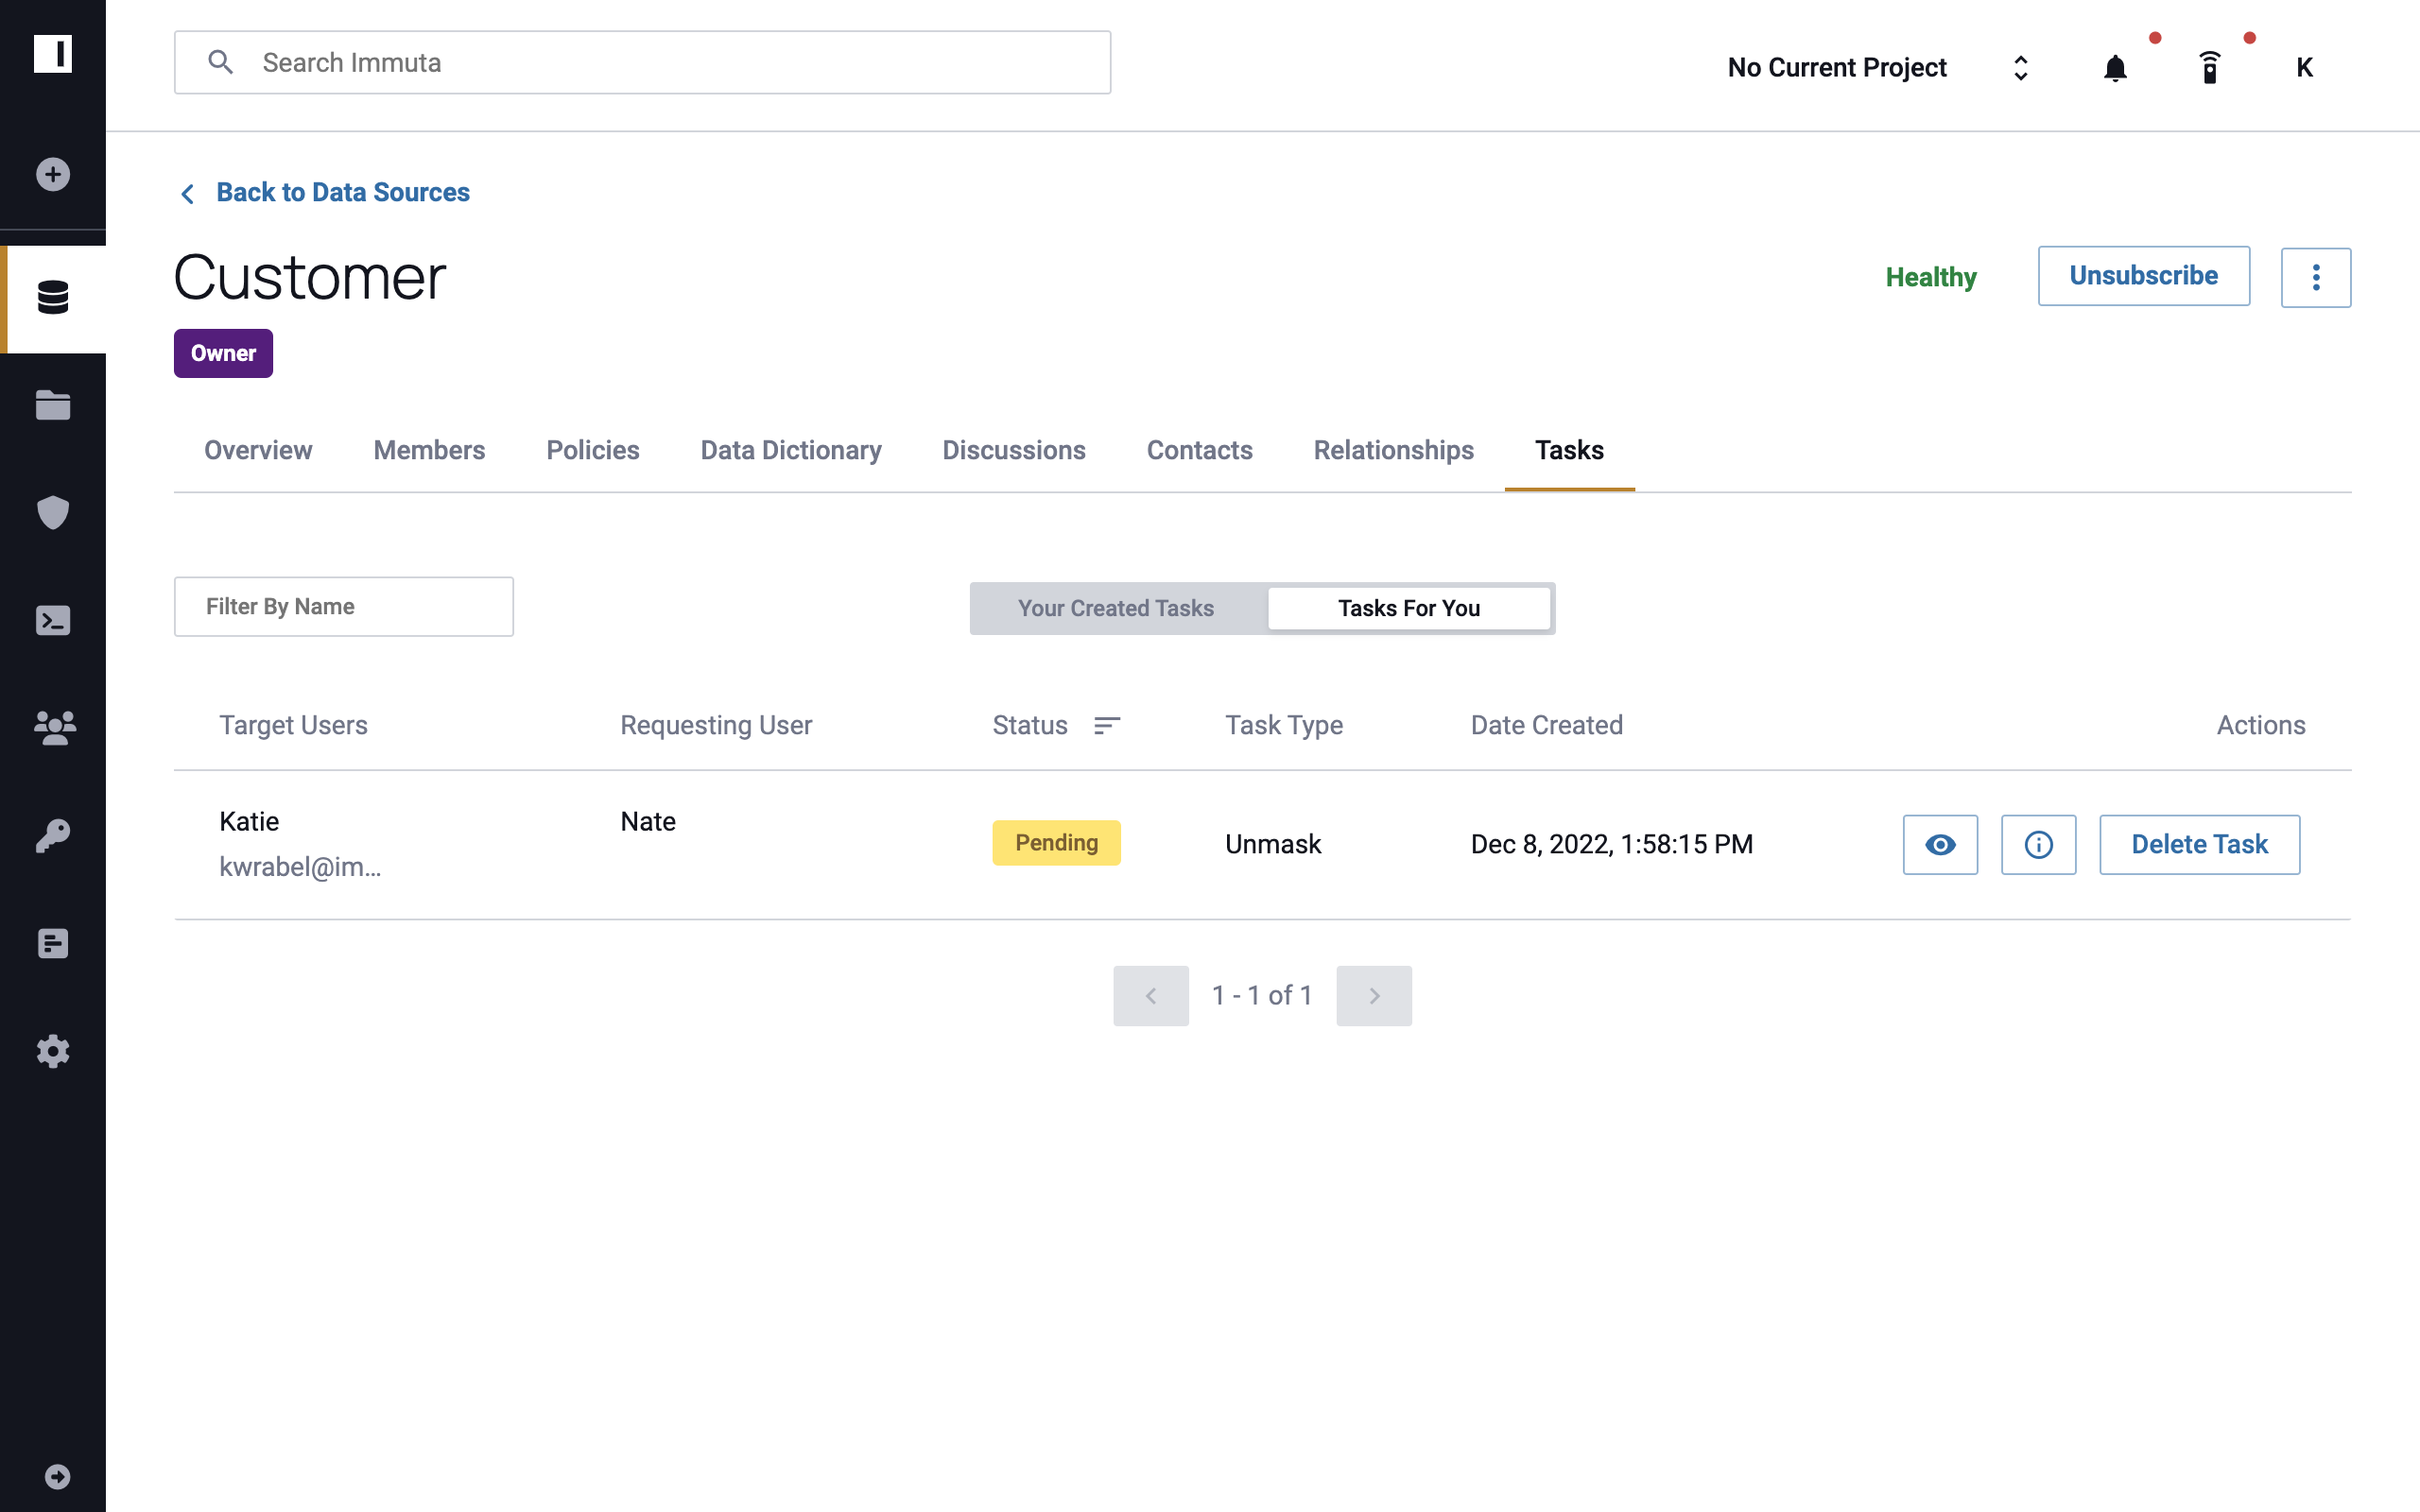Click the Filter By Name field
Image resolution: width=2420 pixels, height=1512 pixels.
coord(343,606)
